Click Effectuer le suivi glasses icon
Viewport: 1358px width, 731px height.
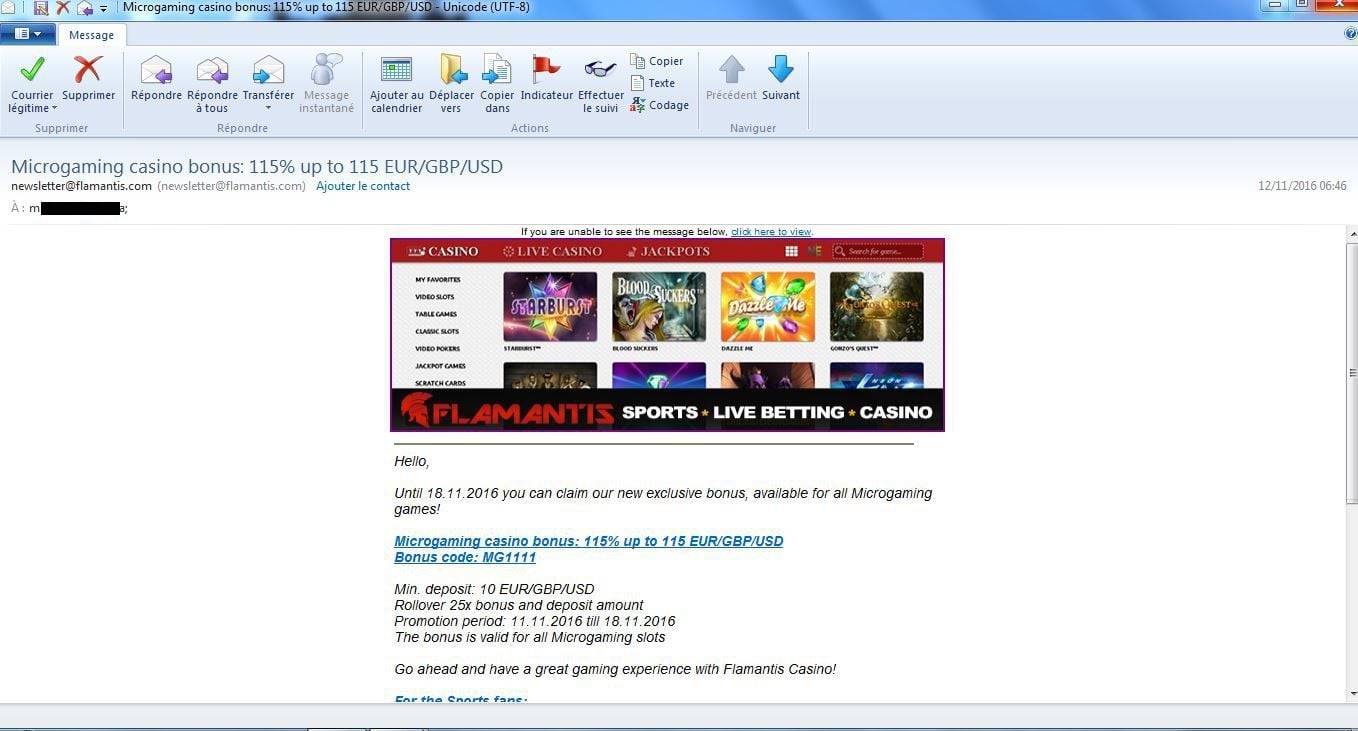pos(601,69)
